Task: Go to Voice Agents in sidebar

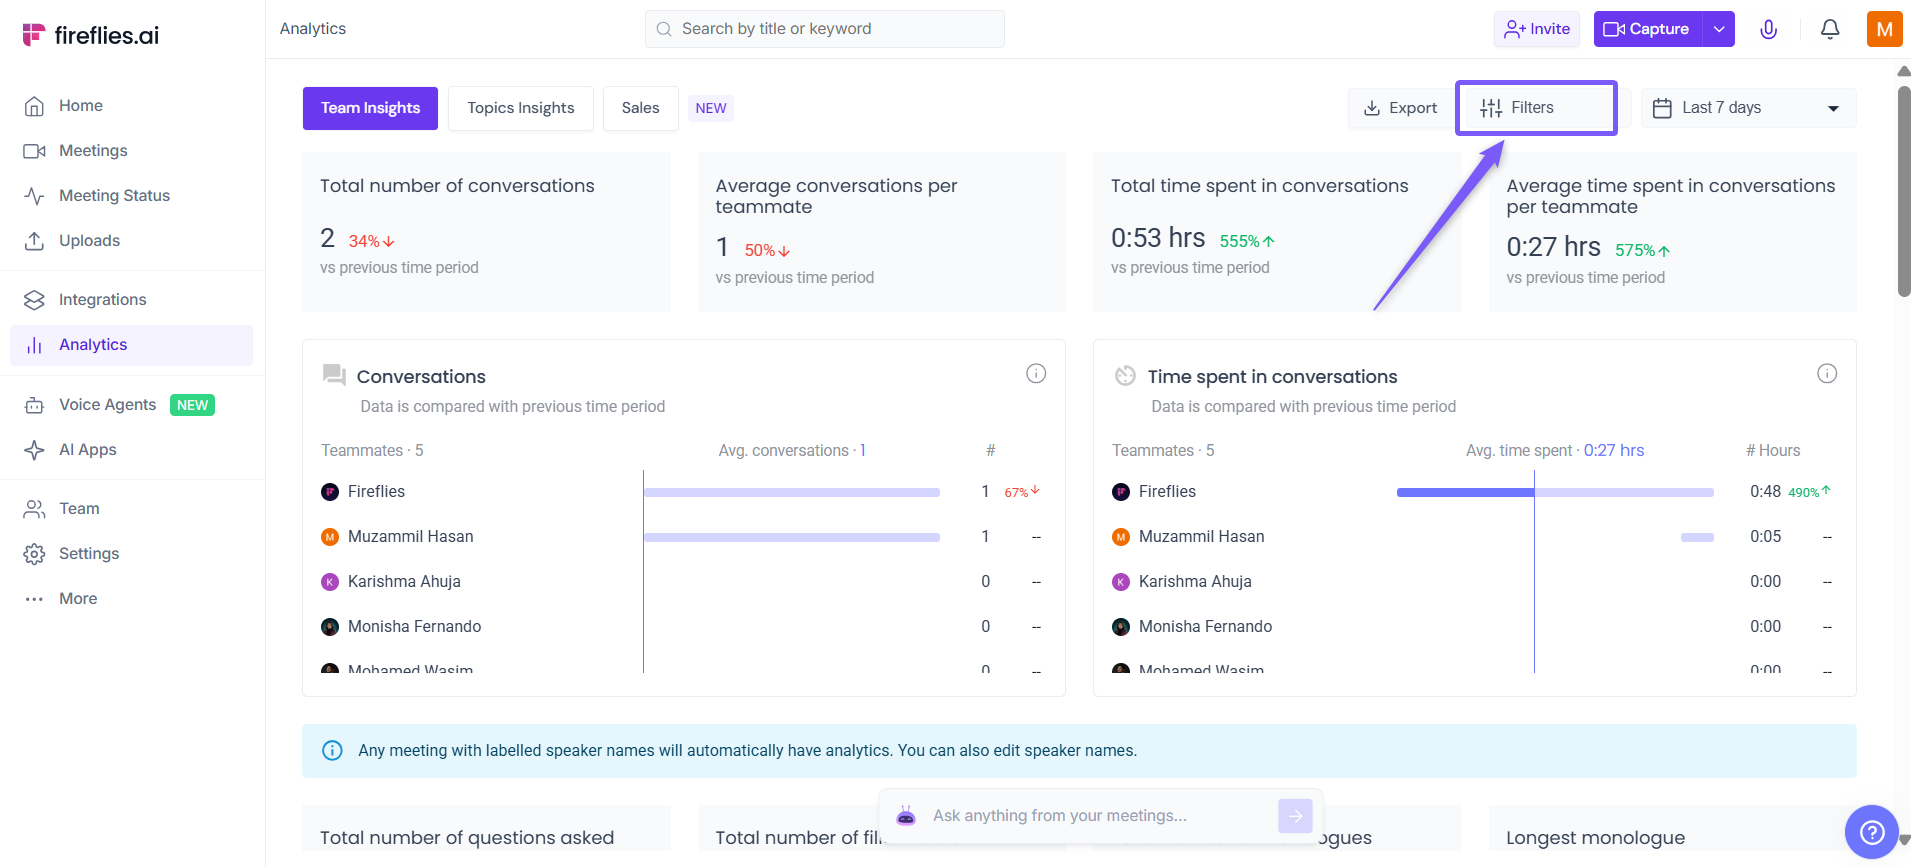Action: 107,404
